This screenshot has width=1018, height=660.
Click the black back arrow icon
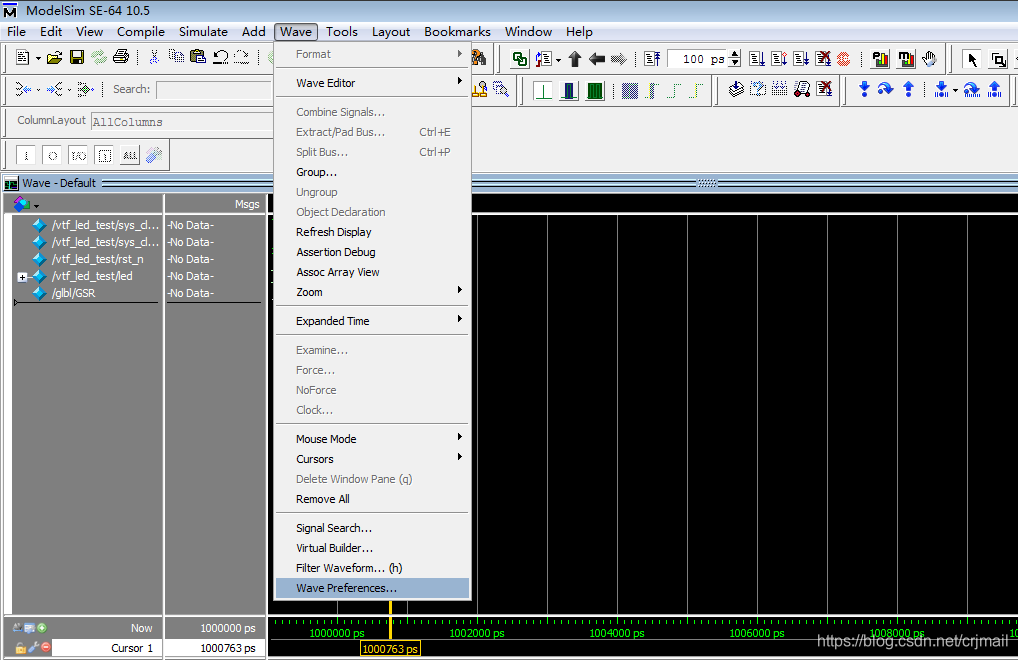(x=597, y=59)
